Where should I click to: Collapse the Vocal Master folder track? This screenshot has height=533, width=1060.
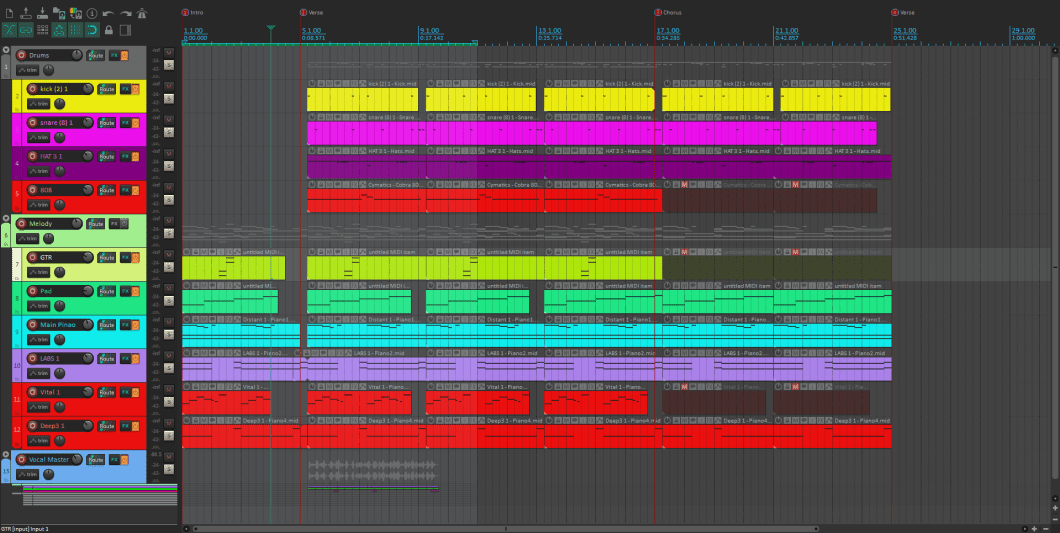pyautogui.click(x=6, y=454)
